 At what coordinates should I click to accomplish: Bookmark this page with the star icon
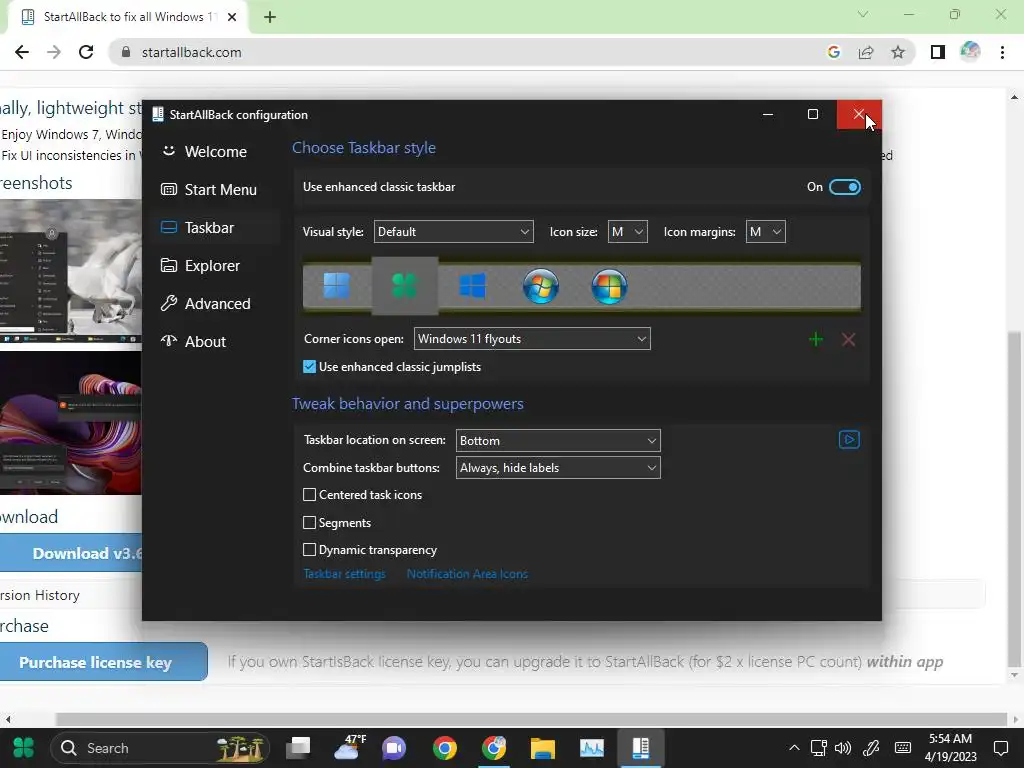(898, 52)
